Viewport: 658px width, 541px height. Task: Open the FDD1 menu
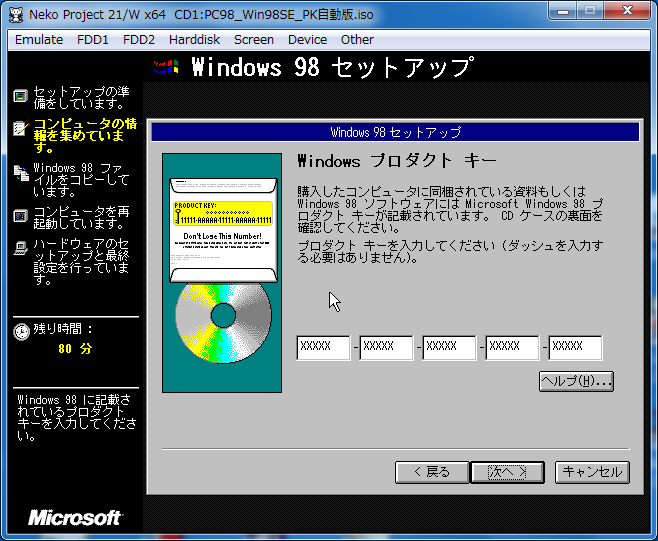[94, 40]
